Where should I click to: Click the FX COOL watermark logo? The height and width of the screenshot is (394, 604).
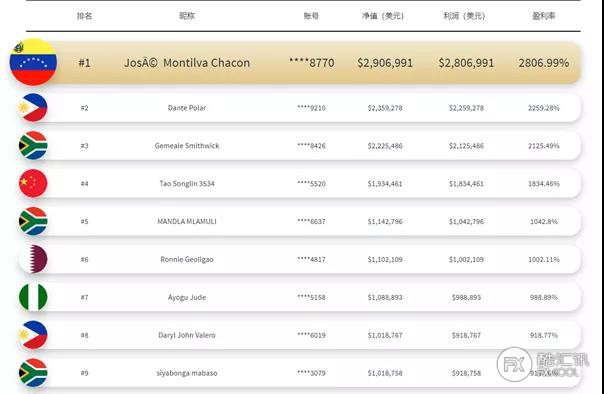tap(543, 364)
